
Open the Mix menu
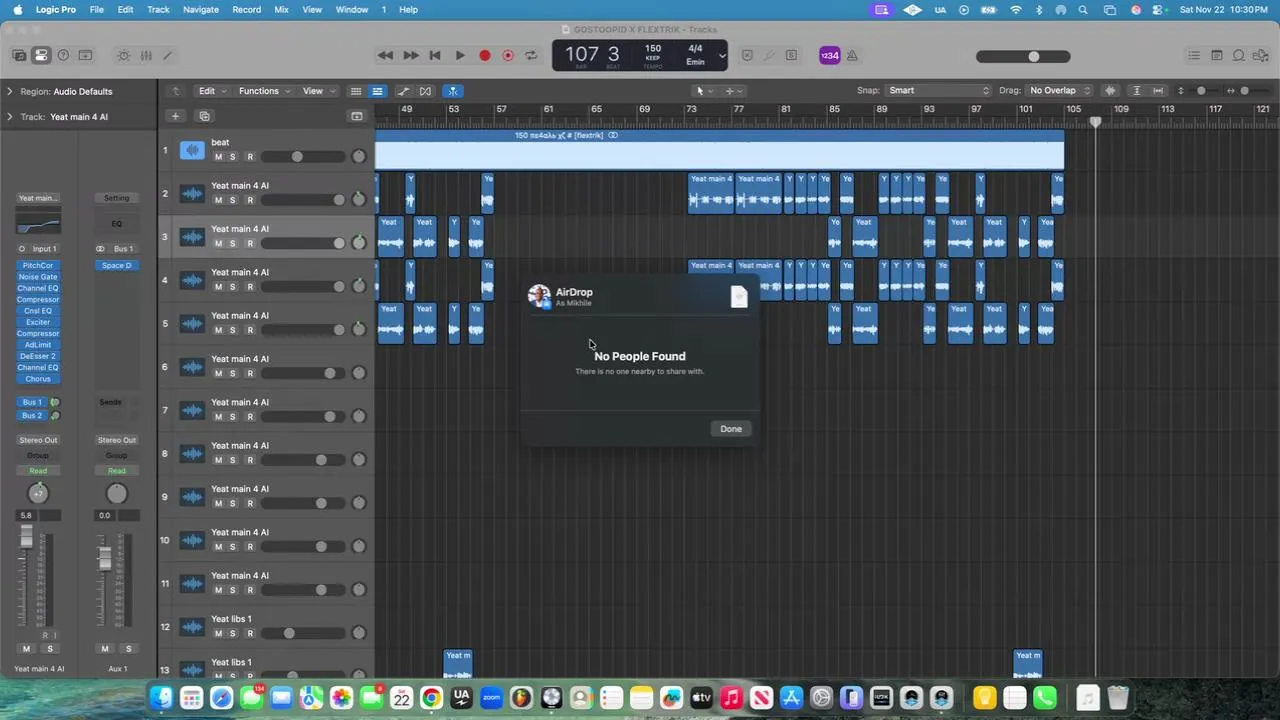click(x=281, y=9)
